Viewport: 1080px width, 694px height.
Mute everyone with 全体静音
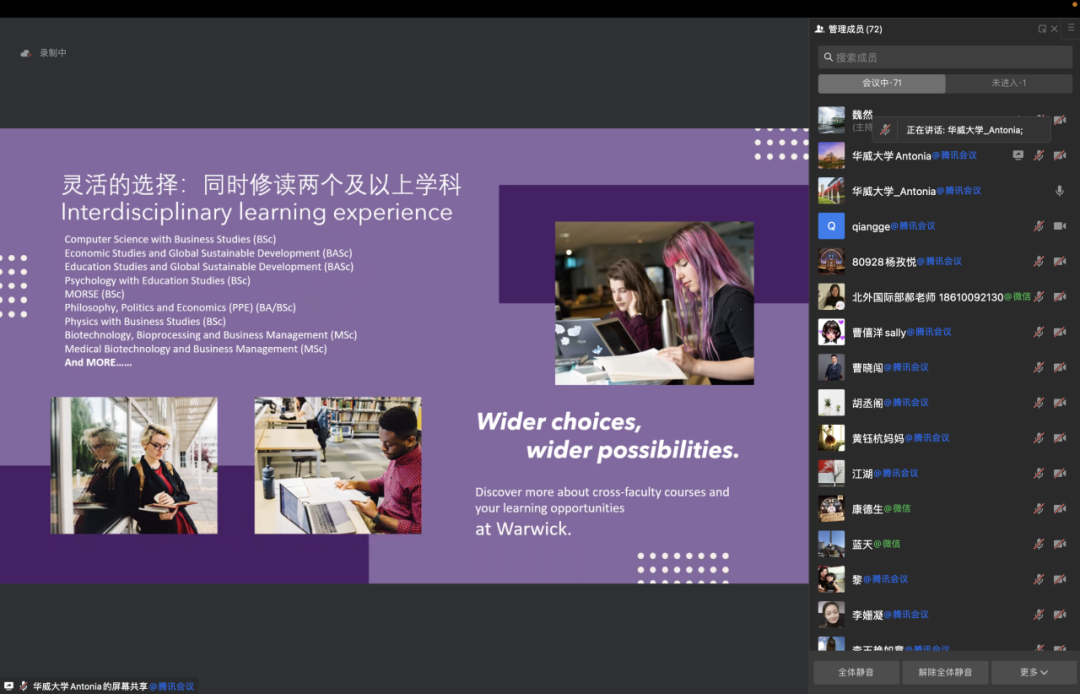tap(856, 672)
